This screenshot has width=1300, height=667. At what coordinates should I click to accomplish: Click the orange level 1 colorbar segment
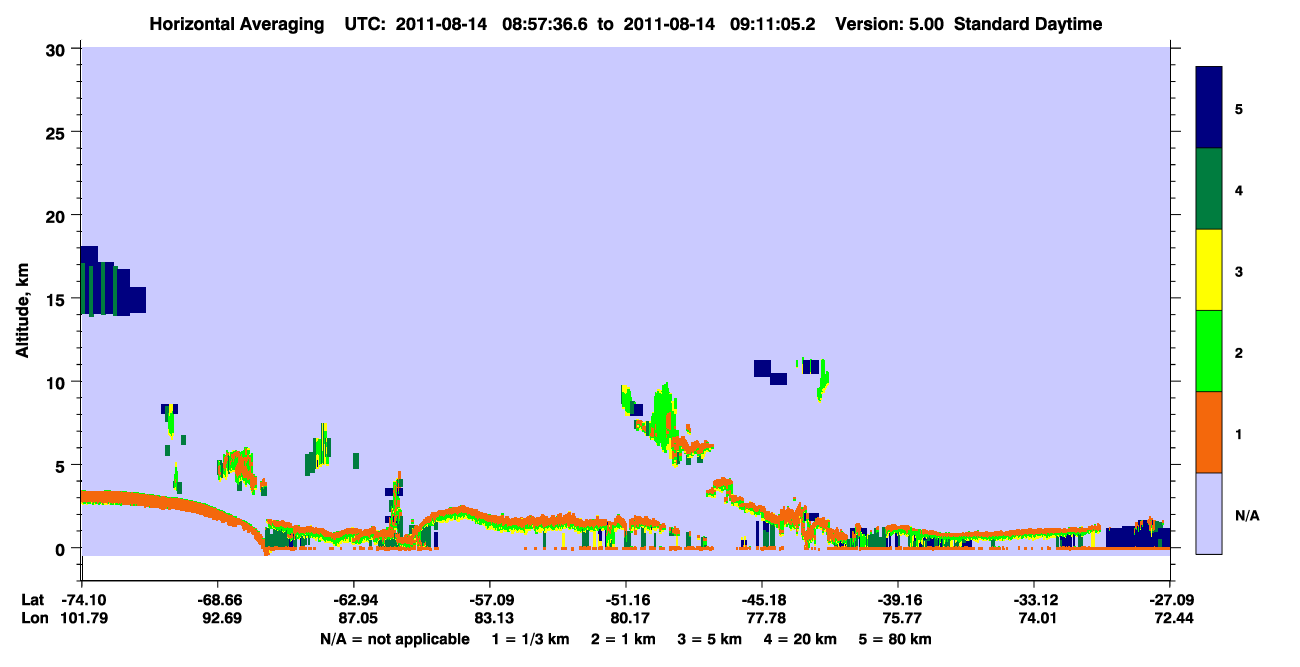click(x=1209, y=432)
